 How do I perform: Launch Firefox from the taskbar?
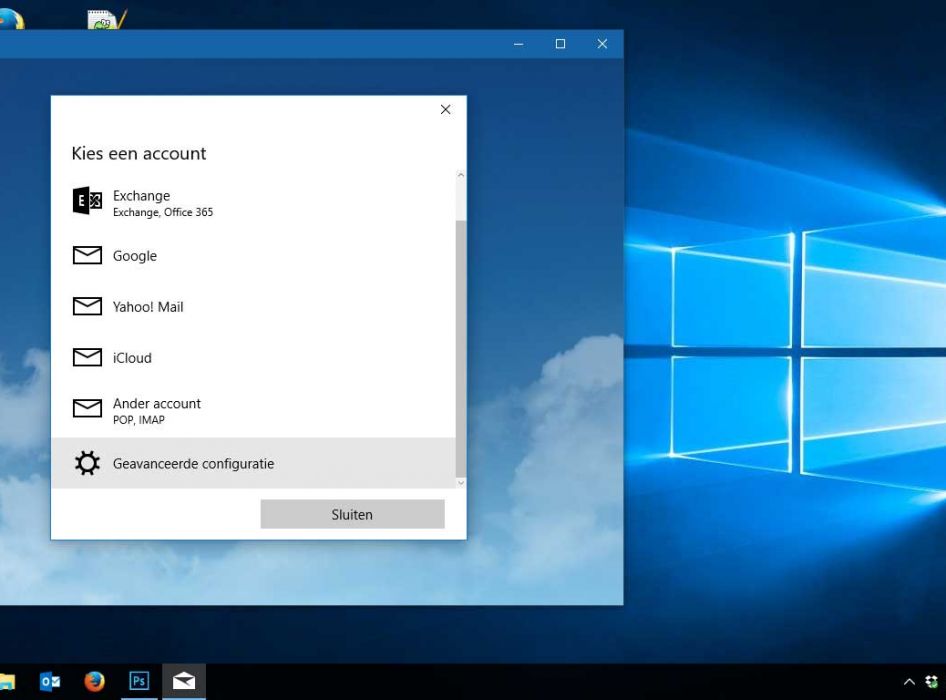point(94,682)
